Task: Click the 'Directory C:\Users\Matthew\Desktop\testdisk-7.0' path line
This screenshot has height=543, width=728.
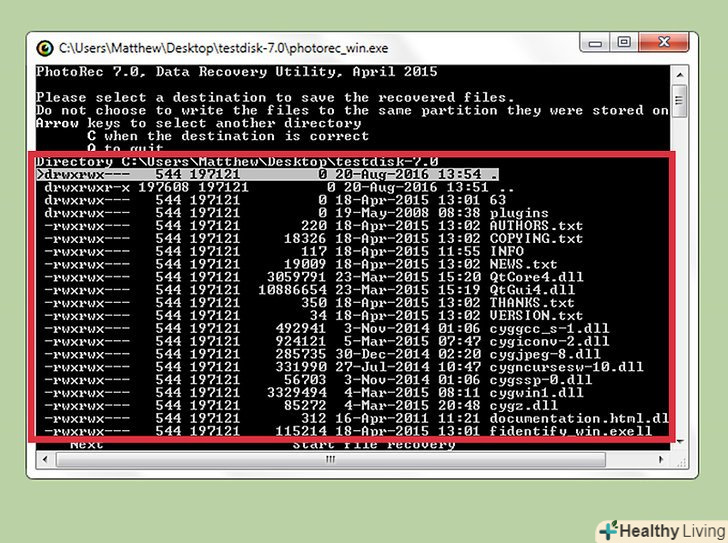Action: pos(237,162)
